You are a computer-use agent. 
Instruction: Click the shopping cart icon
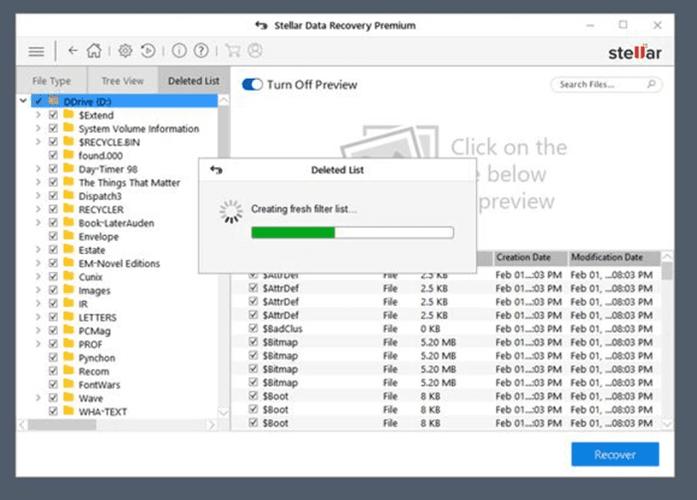click(232, 51)
